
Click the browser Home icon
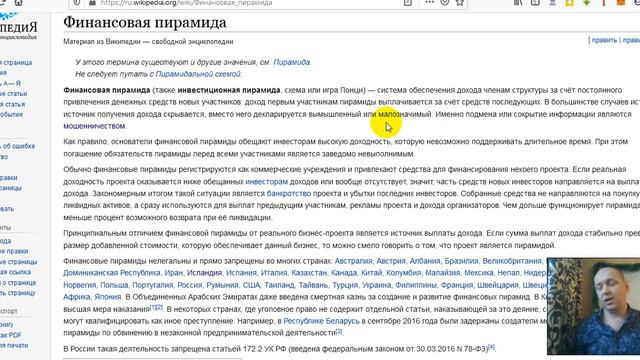point(19,2)
